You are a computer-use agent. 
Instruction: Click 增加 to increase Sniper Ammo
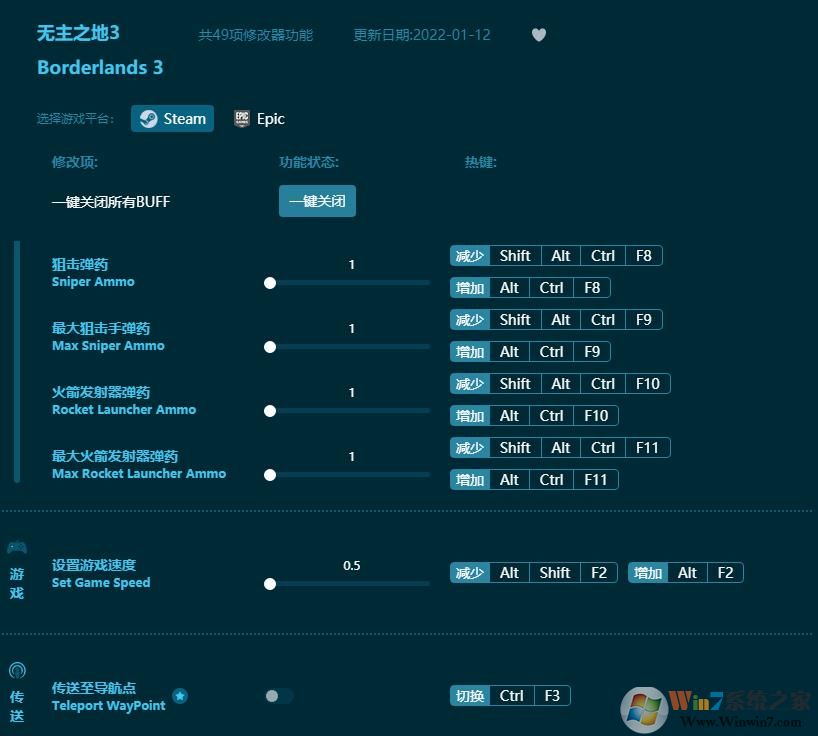pos(469,287)
